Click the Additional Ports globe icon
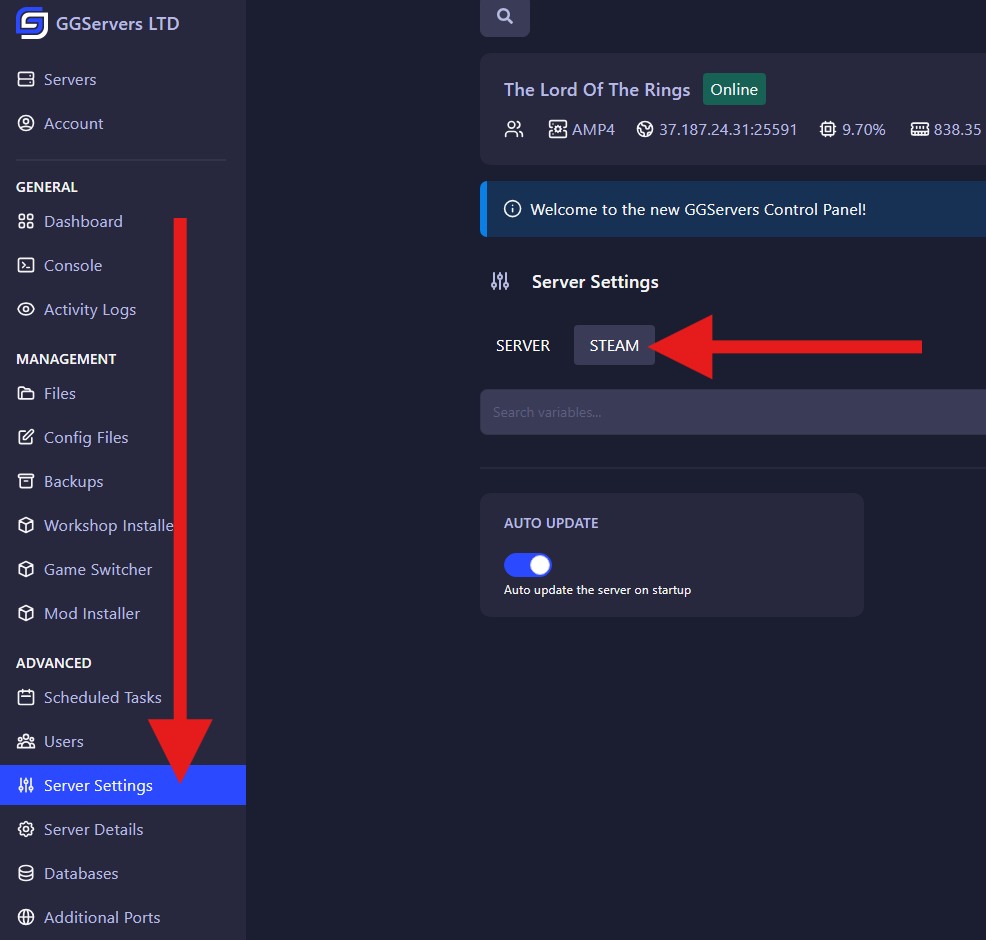This screenshot has width=986, height=940. pos(26,918)
